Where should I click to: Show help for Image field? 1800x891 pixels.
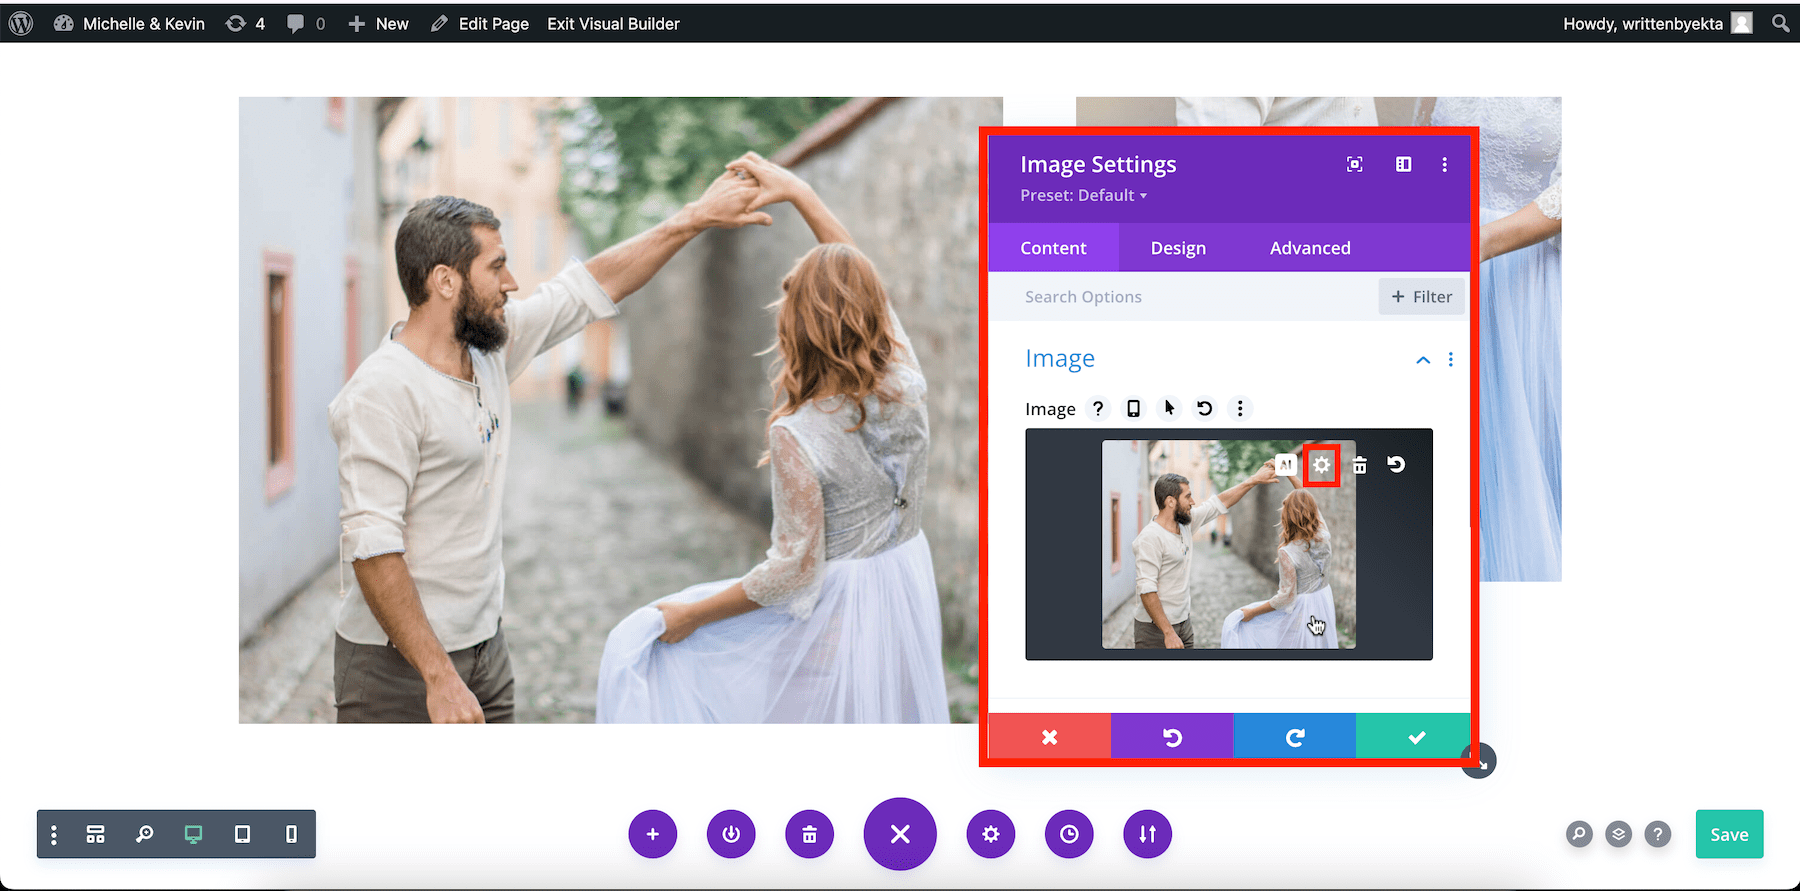click(1098, 408)
